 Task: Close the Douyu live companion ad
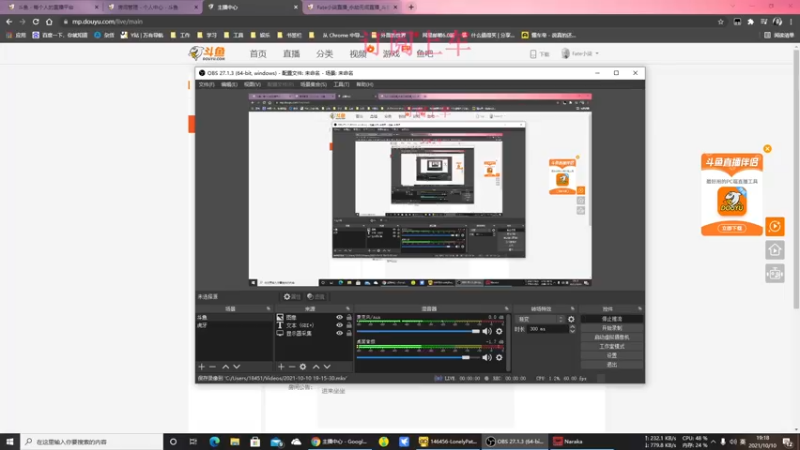pos(767,148)
